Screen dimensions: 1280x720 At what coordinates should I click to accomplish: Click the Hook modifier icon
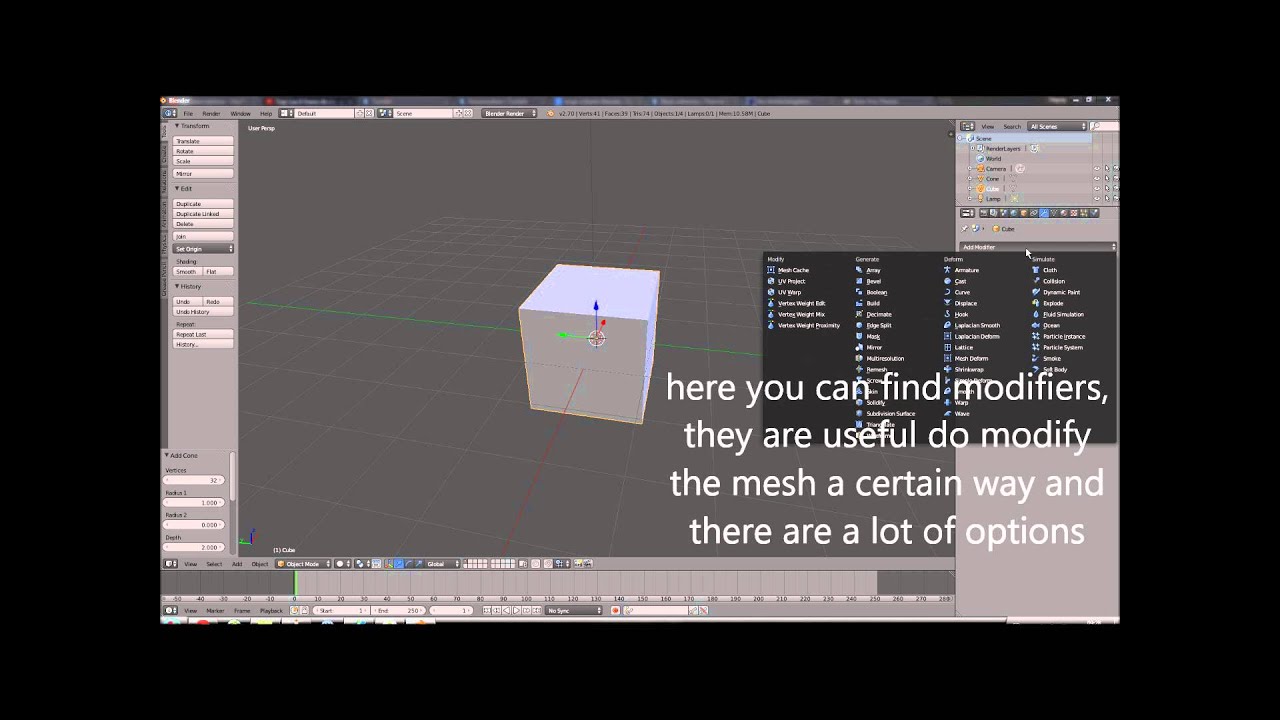[948, 314]
